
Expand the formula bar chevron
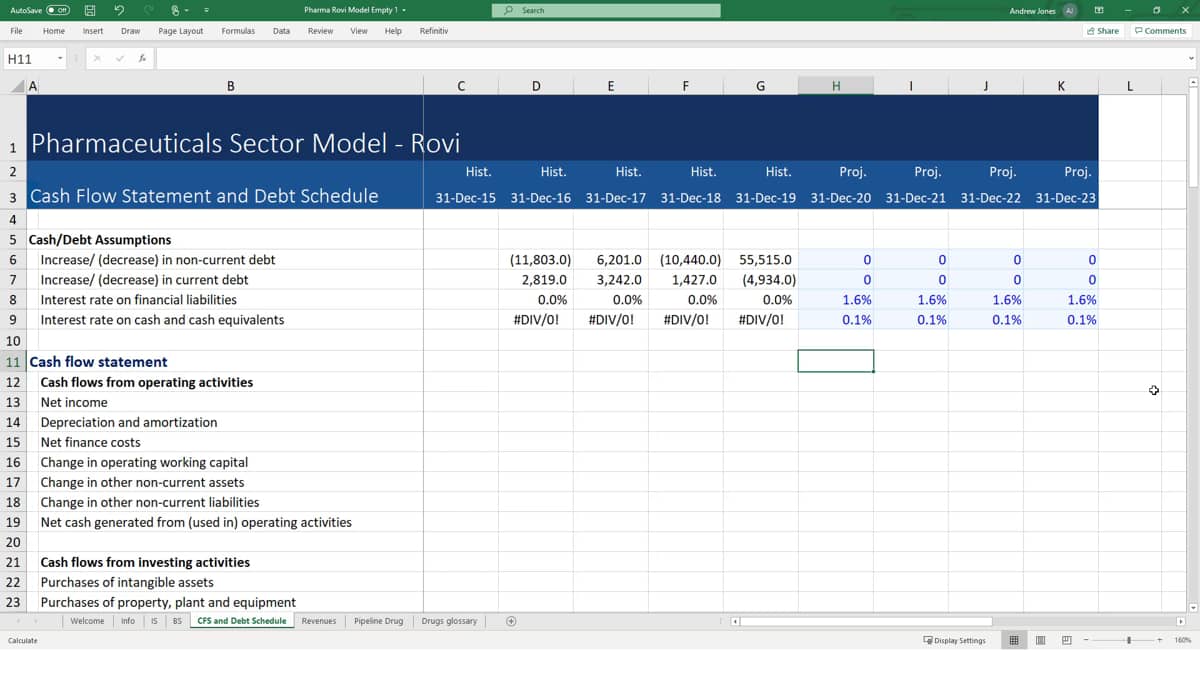[x=1191, y=59]
